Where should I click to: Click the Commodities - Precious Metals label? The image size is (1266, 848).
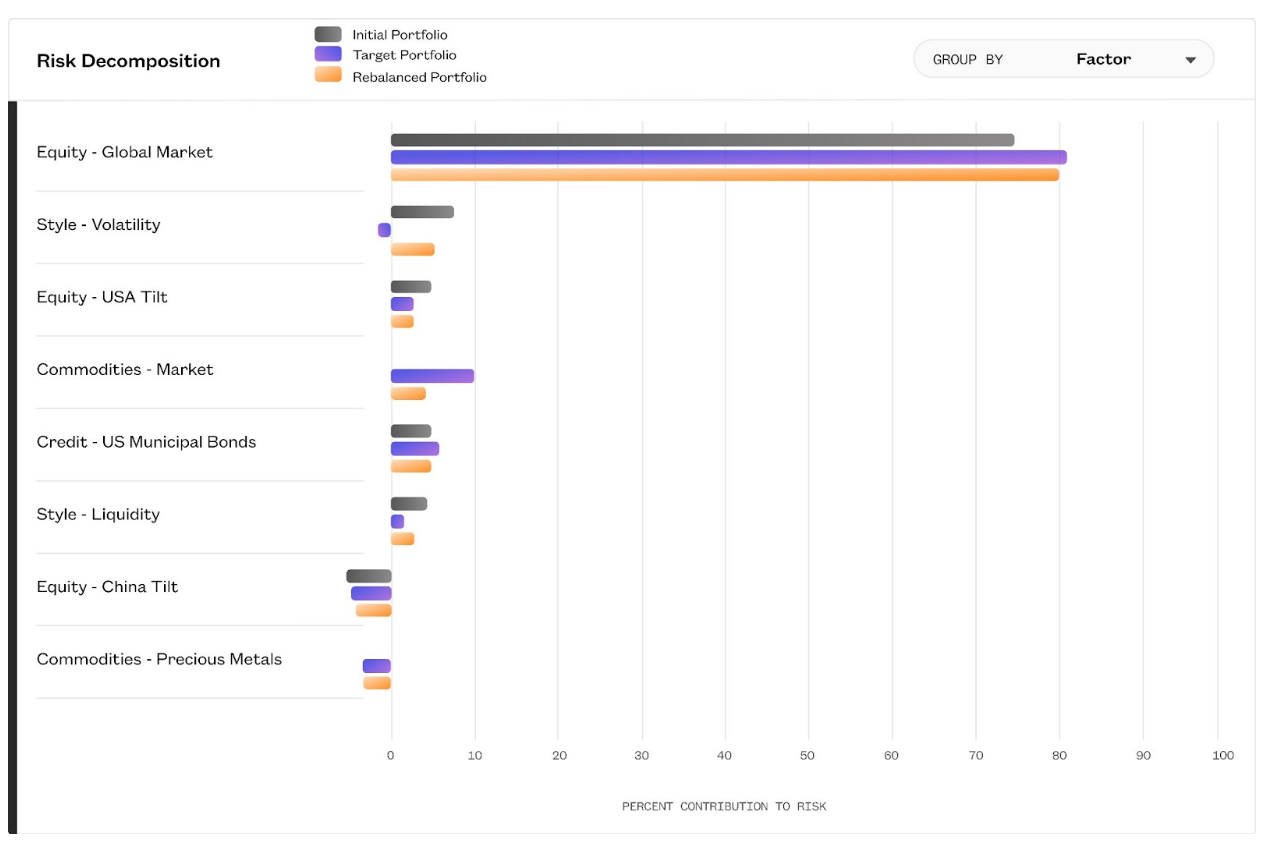[159, 659]
